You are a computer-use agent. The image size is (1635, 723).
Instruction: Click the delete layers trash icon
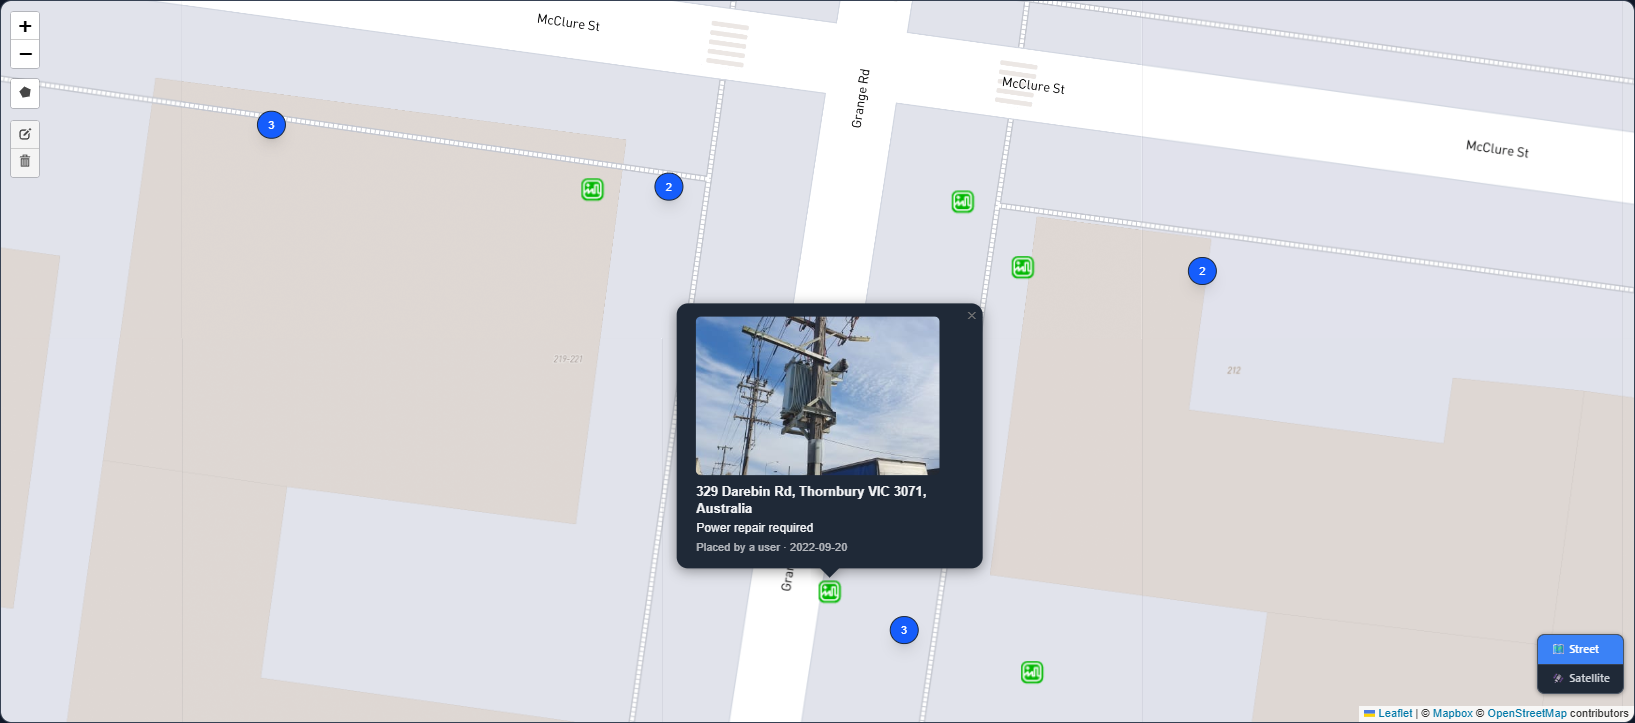(25, 162)
